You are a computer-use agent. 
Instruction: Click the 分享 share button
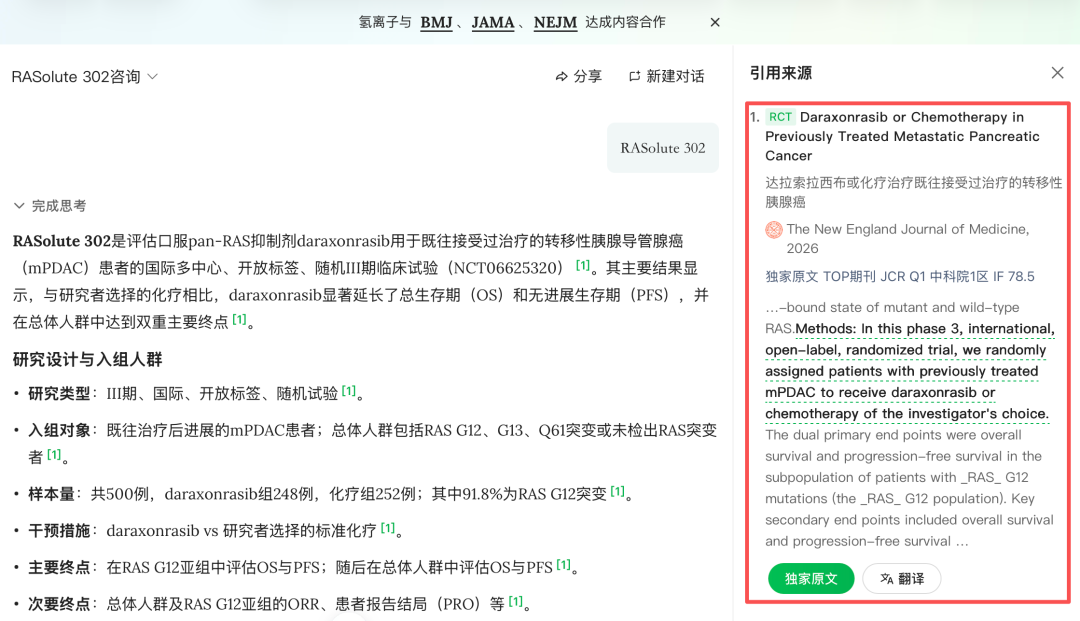tap(579, 76)
